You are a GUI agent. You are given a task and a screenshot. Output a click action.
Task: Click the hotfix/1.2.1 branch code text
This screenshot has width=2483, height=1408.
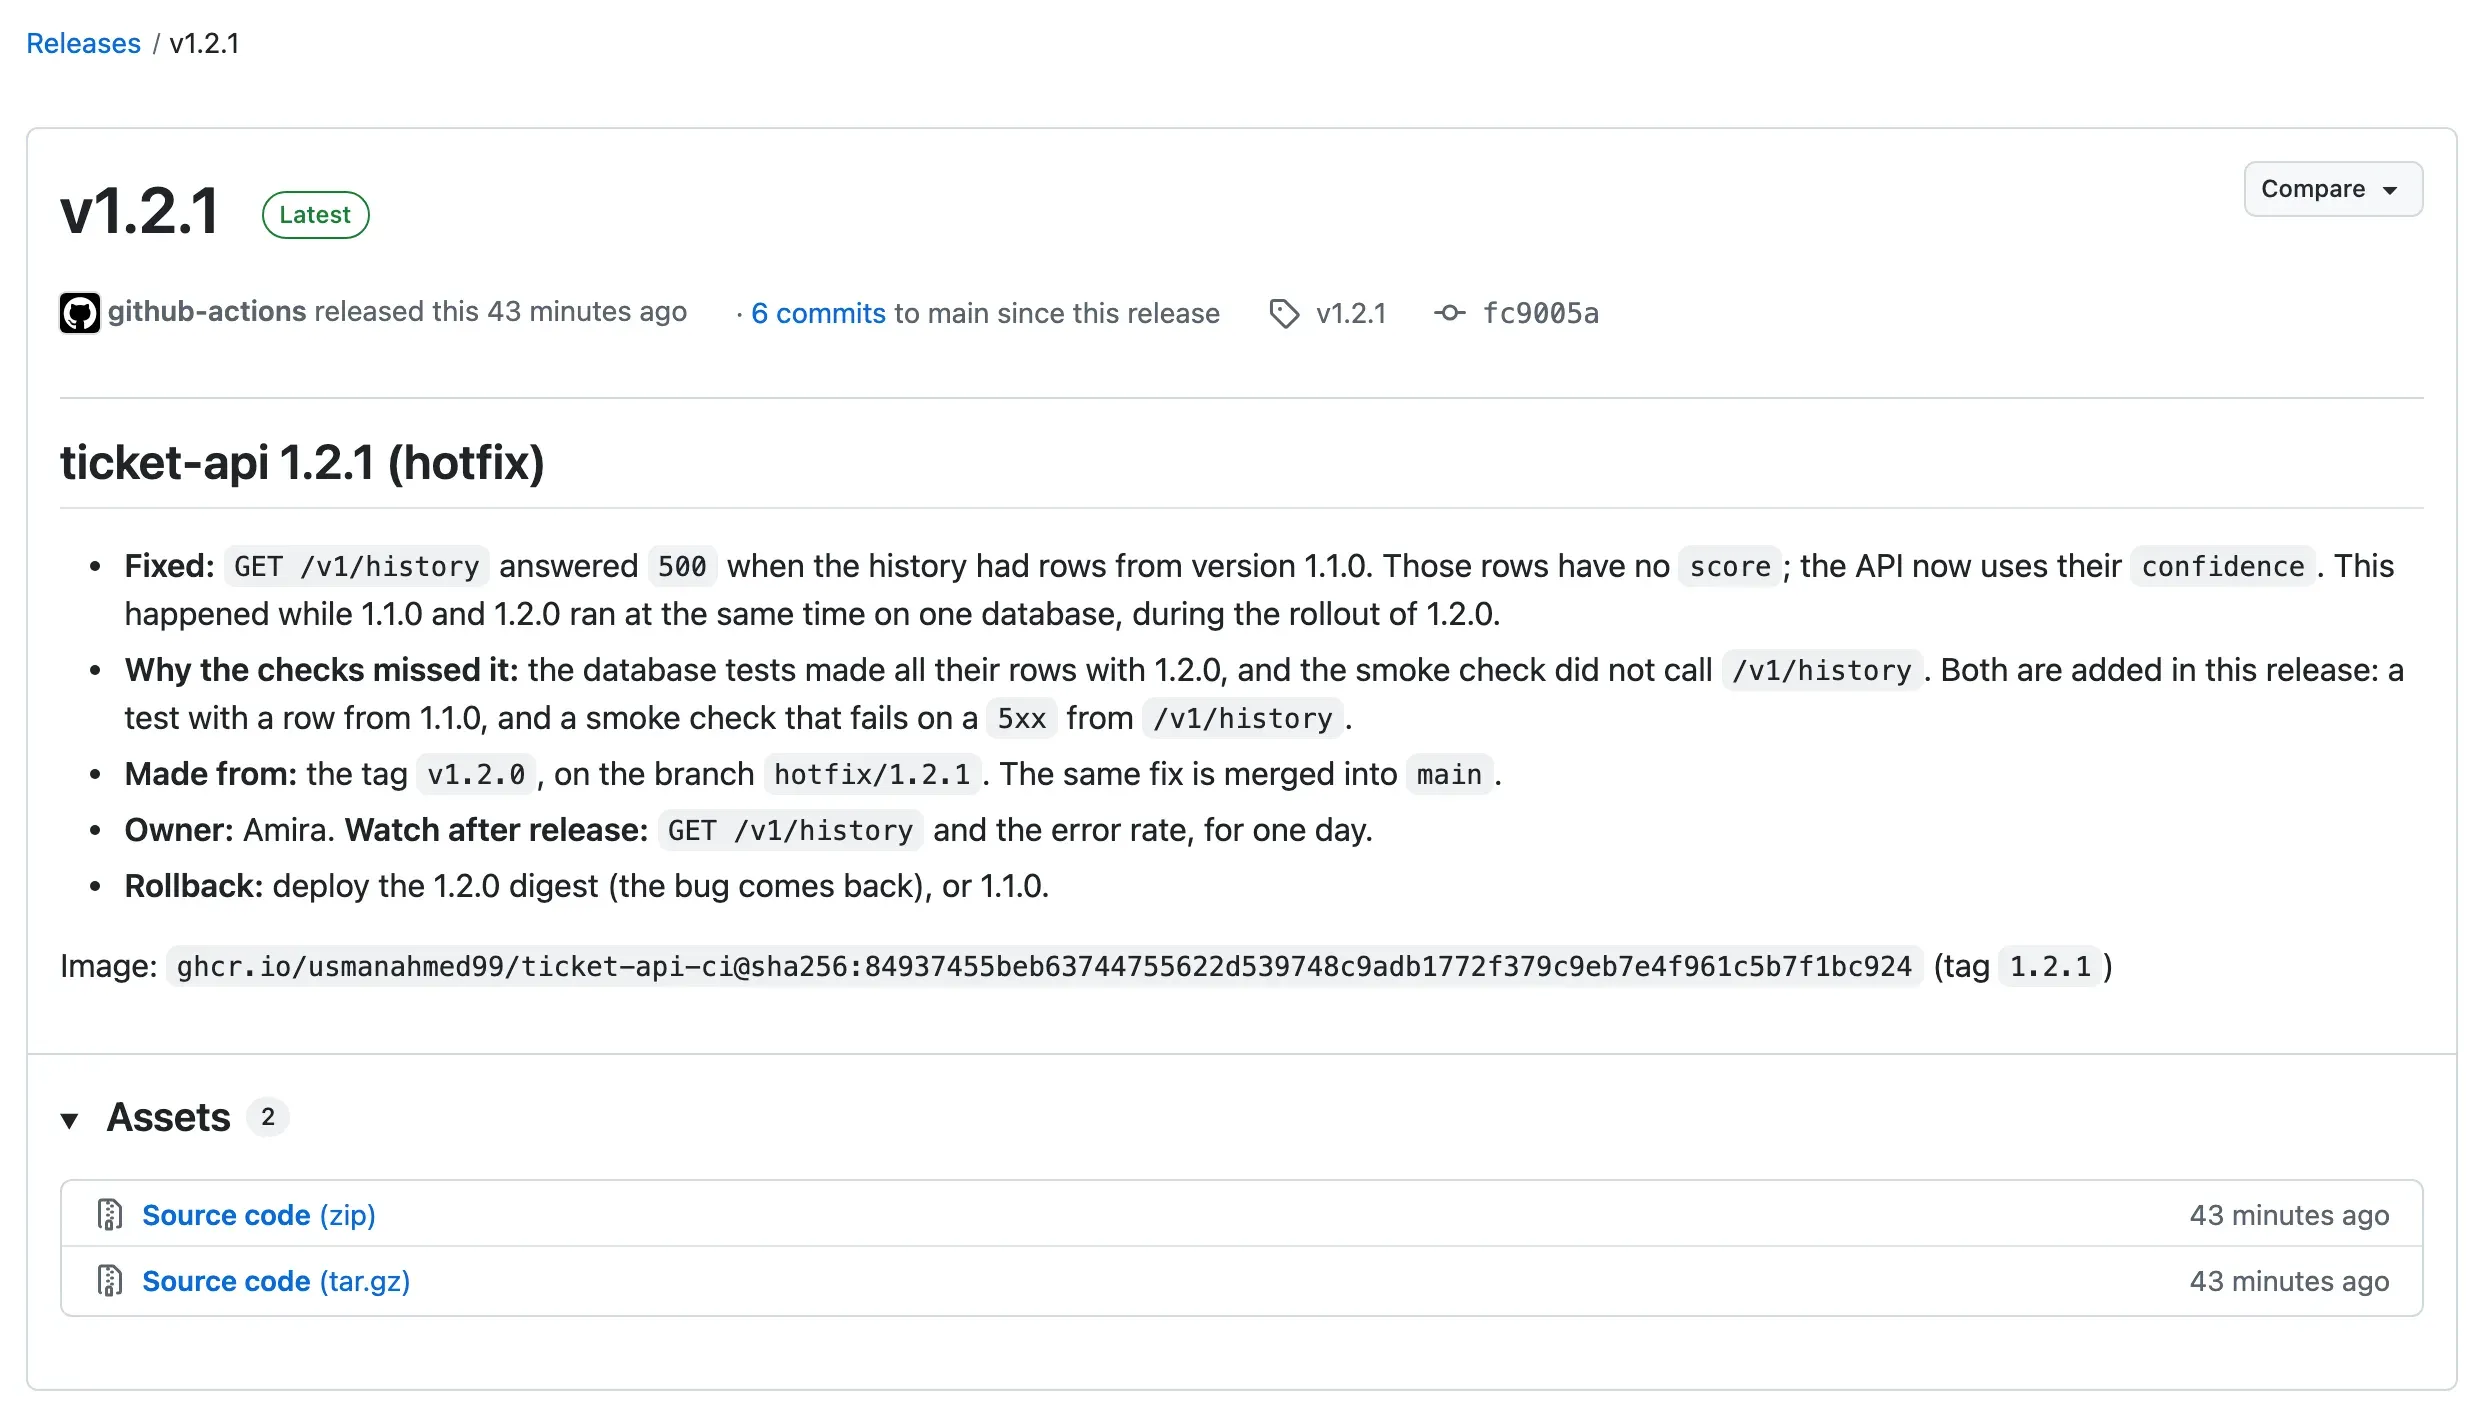click(872, 774)
